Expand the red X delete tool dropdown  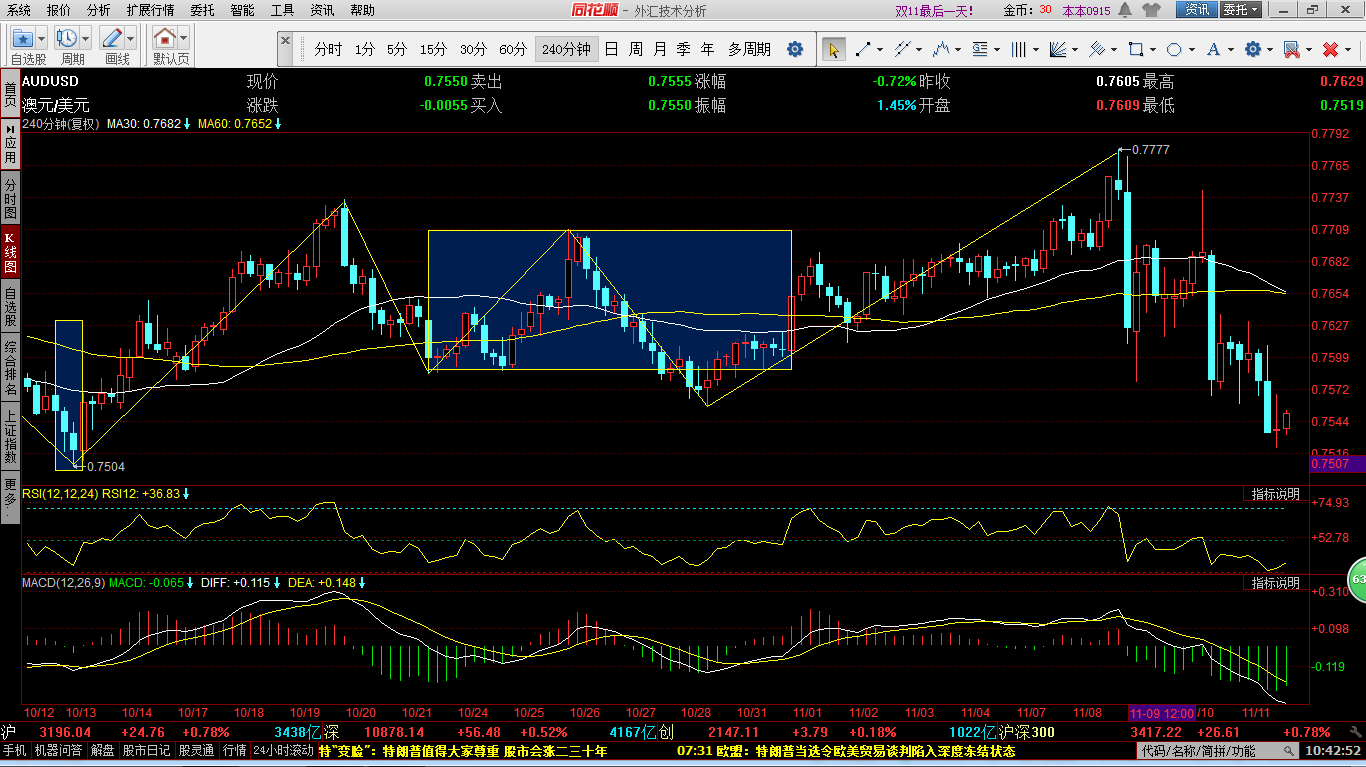pyautogui.click(x=1349, y=49)
